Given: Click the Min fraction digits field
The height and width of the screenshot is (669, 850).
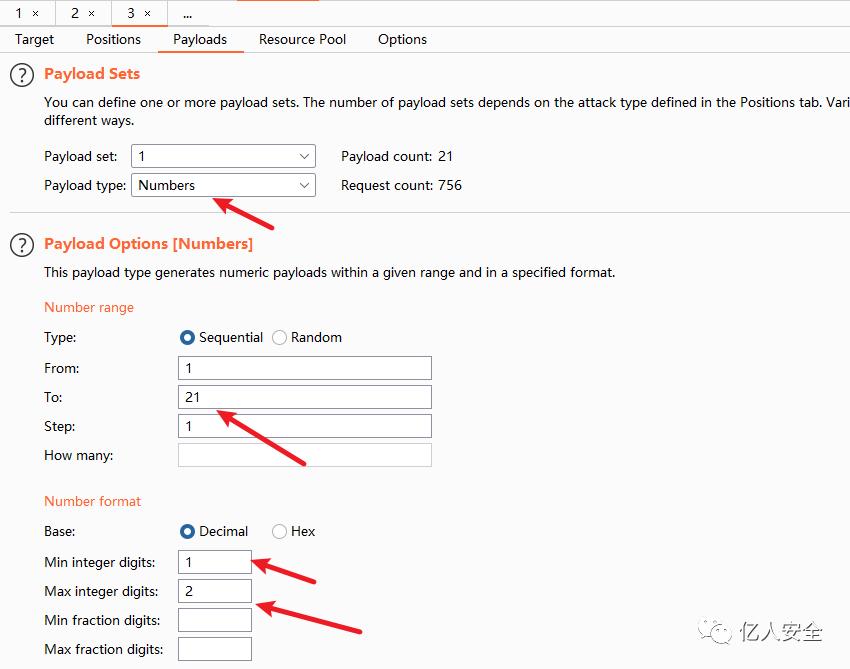Looking at the screenshot, I should pyautogui.click(x=215, y=620).
